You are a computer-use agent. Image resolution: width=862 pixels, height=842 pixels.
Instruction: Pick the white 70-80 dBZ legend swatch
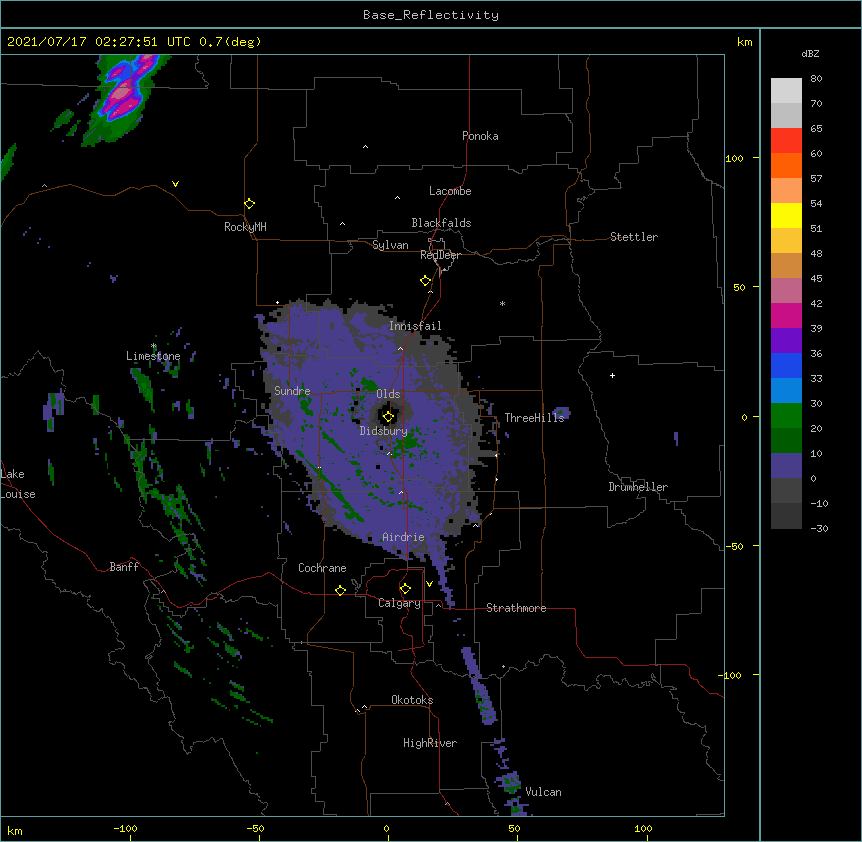(x=786, y=90)
